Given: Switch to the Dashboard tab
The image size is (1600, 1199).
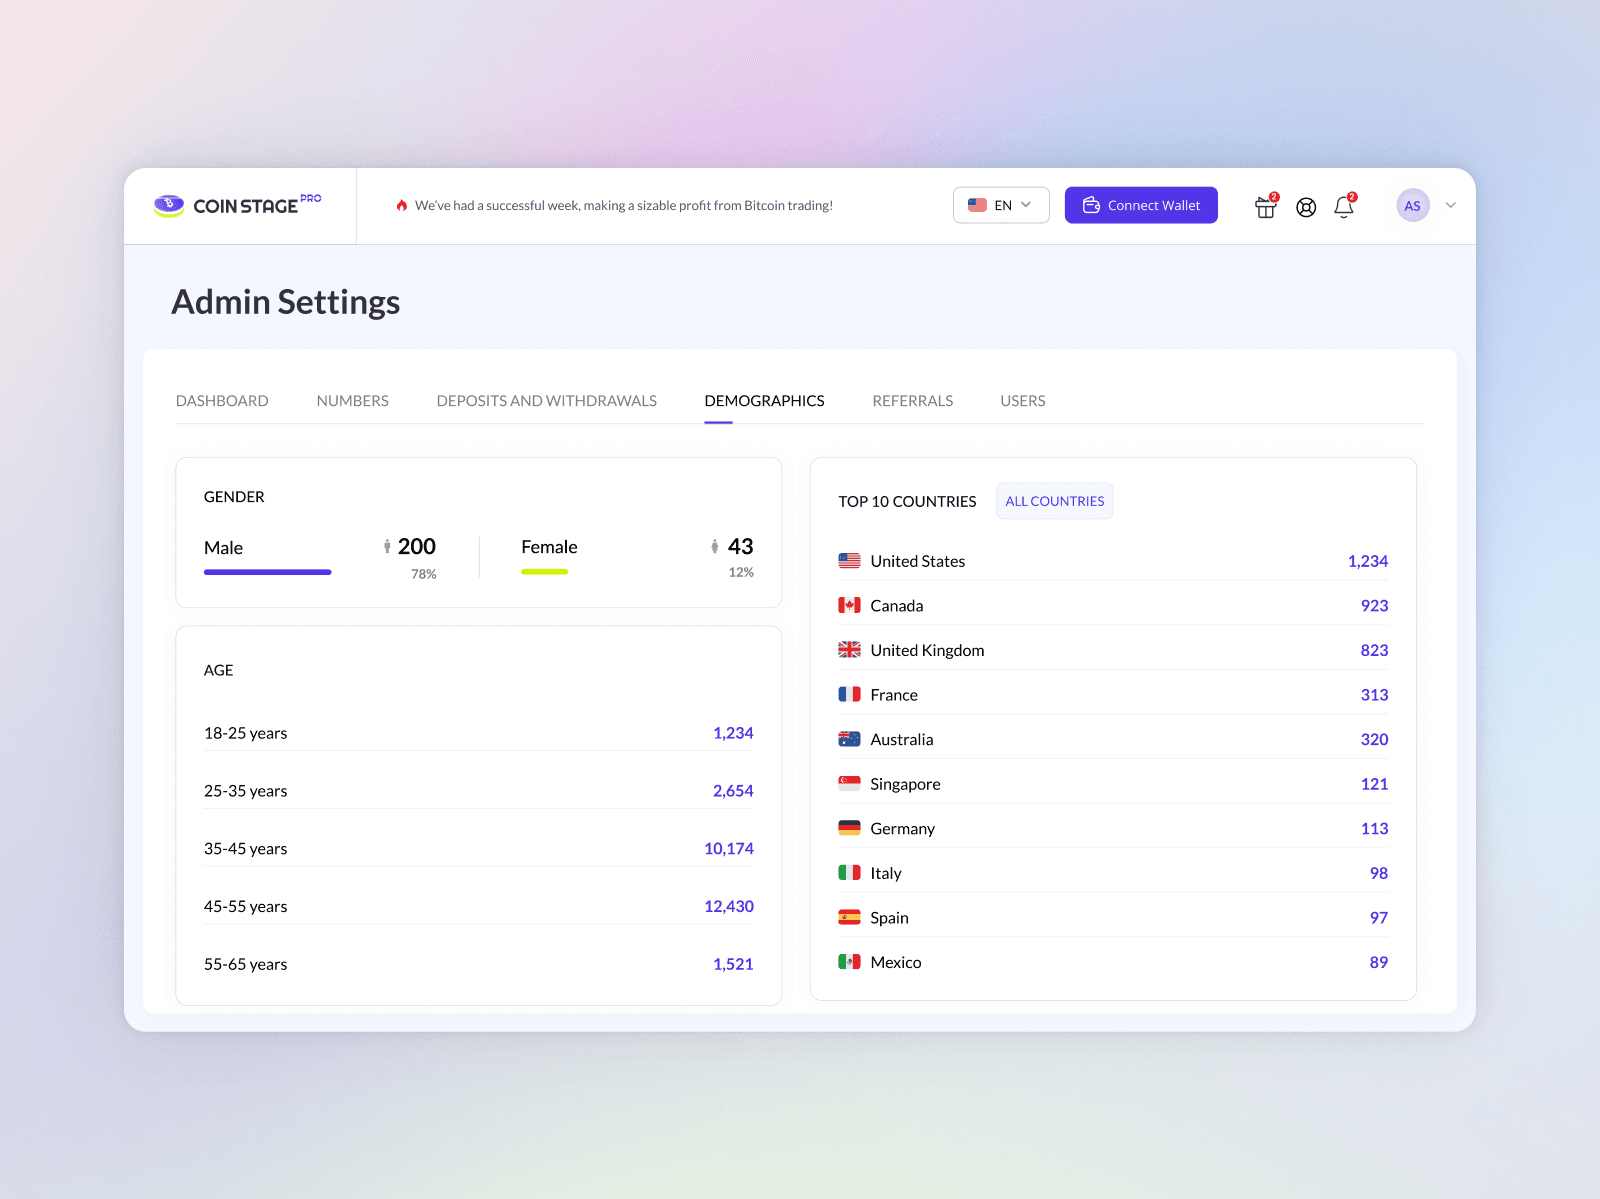Looking at the screenshot, I should [222, 401].
